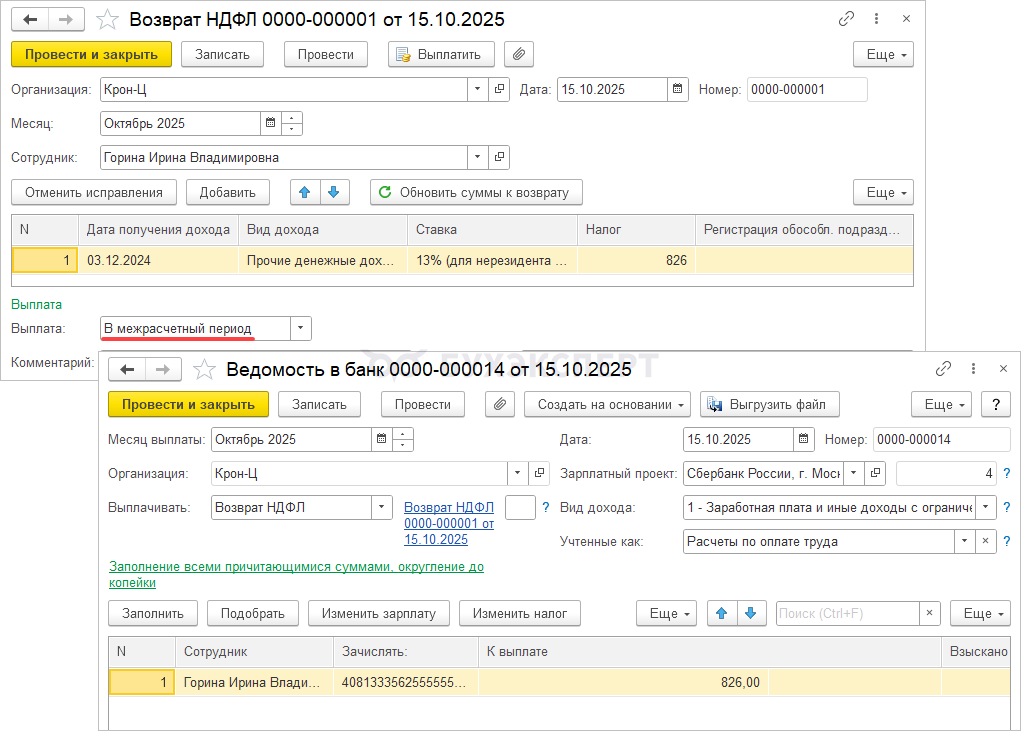This screenshot has height=731, width=1021.
Task: Click Изменить налог button
Action: coord(520,613)
